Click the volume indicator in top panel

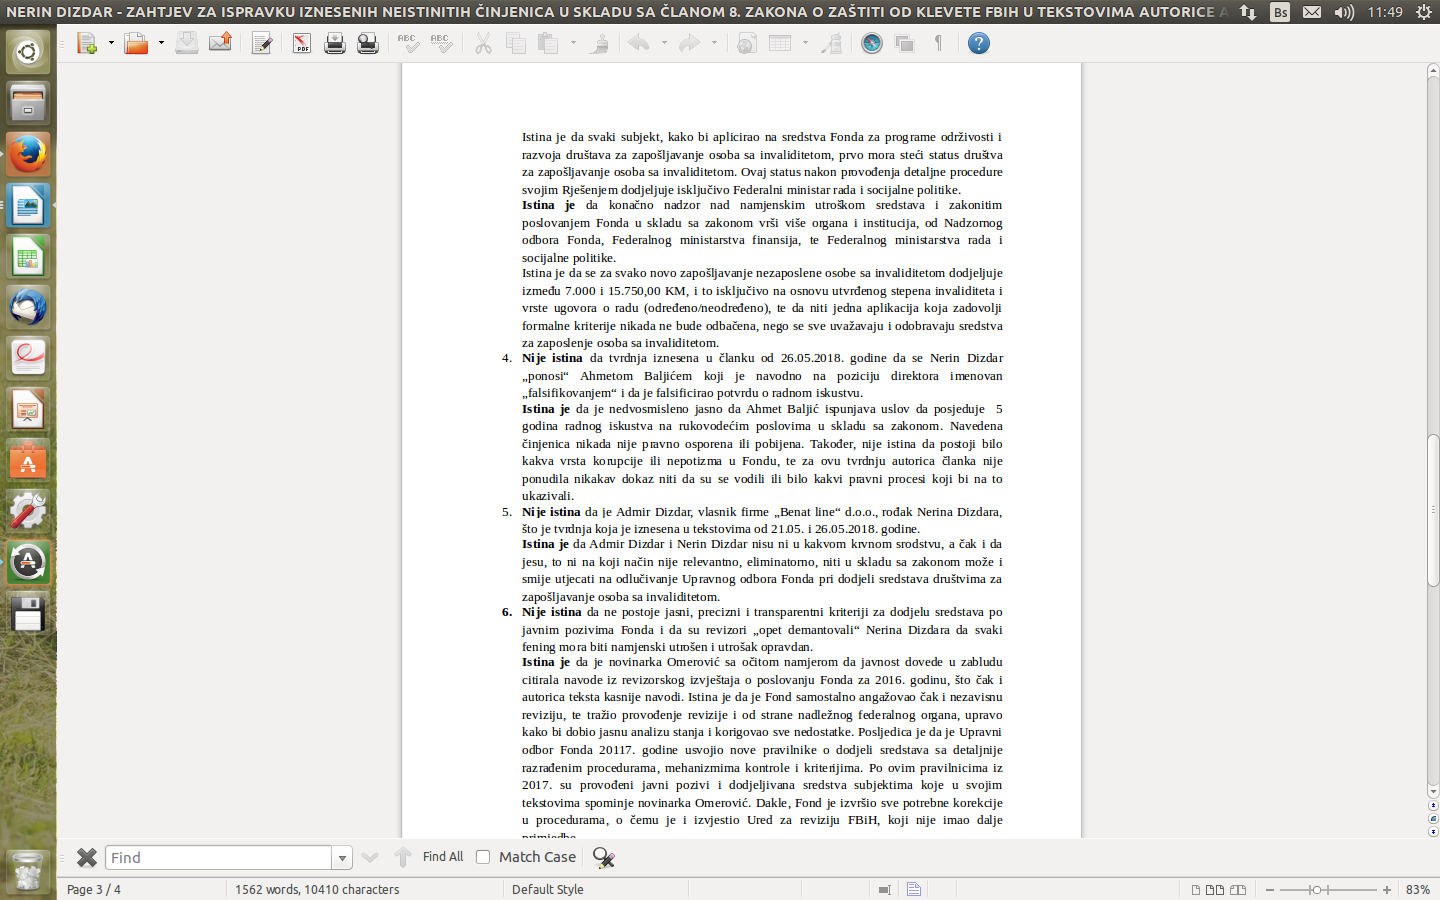pyautogui.click(x=1344, y=12)
